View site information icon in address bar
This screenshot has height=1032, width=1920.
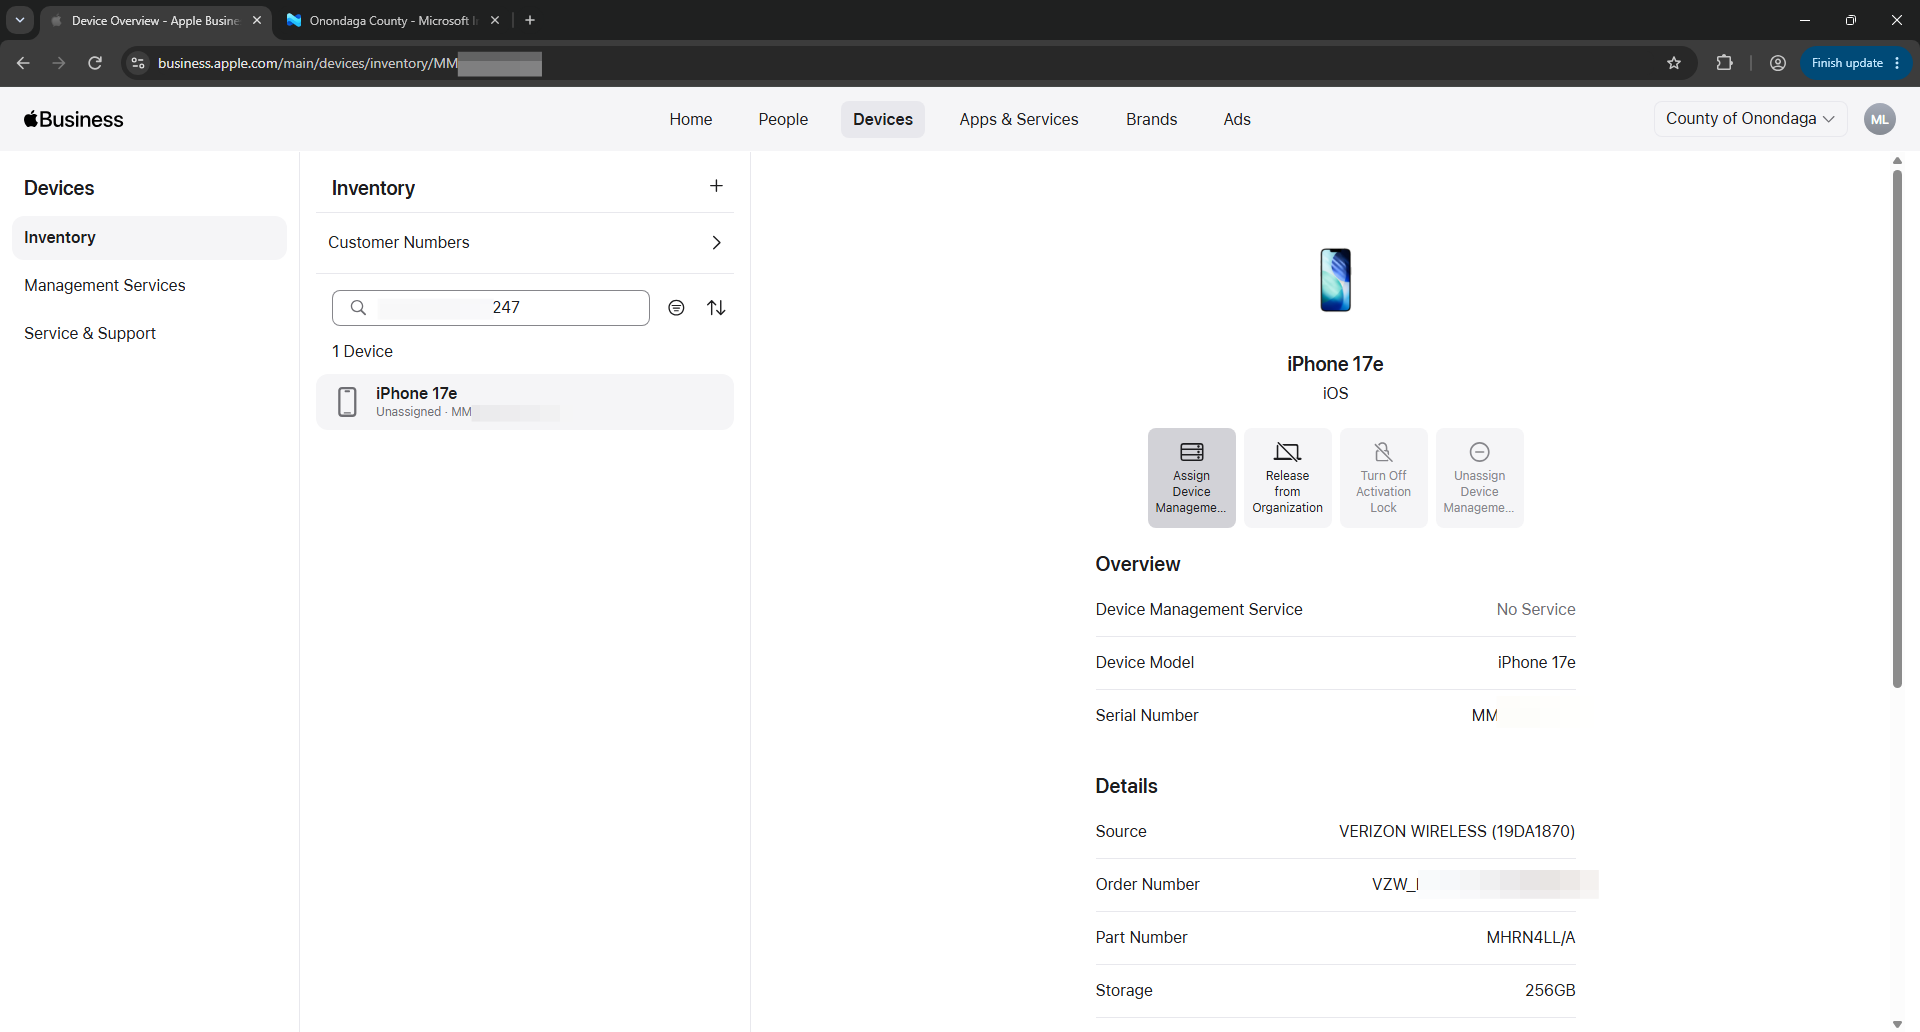138,63
